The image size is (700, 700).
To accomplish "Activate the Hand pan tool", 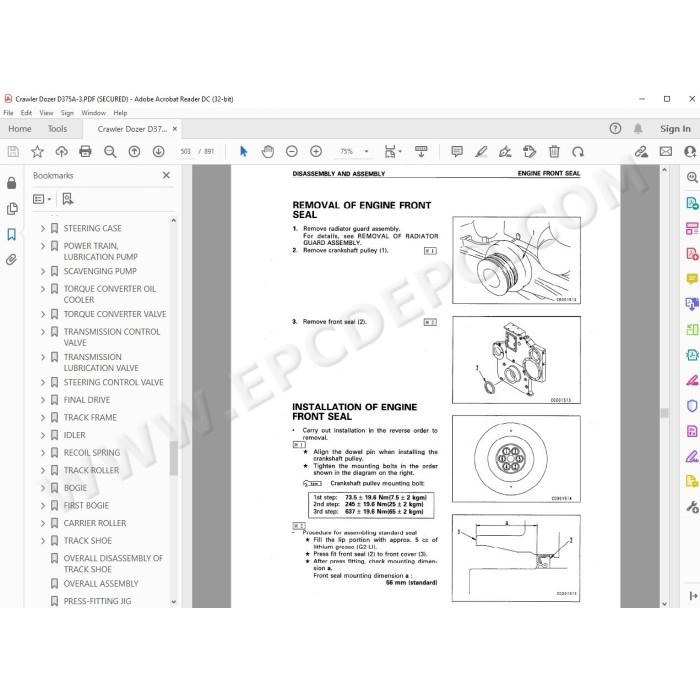I will pos(267,152).
